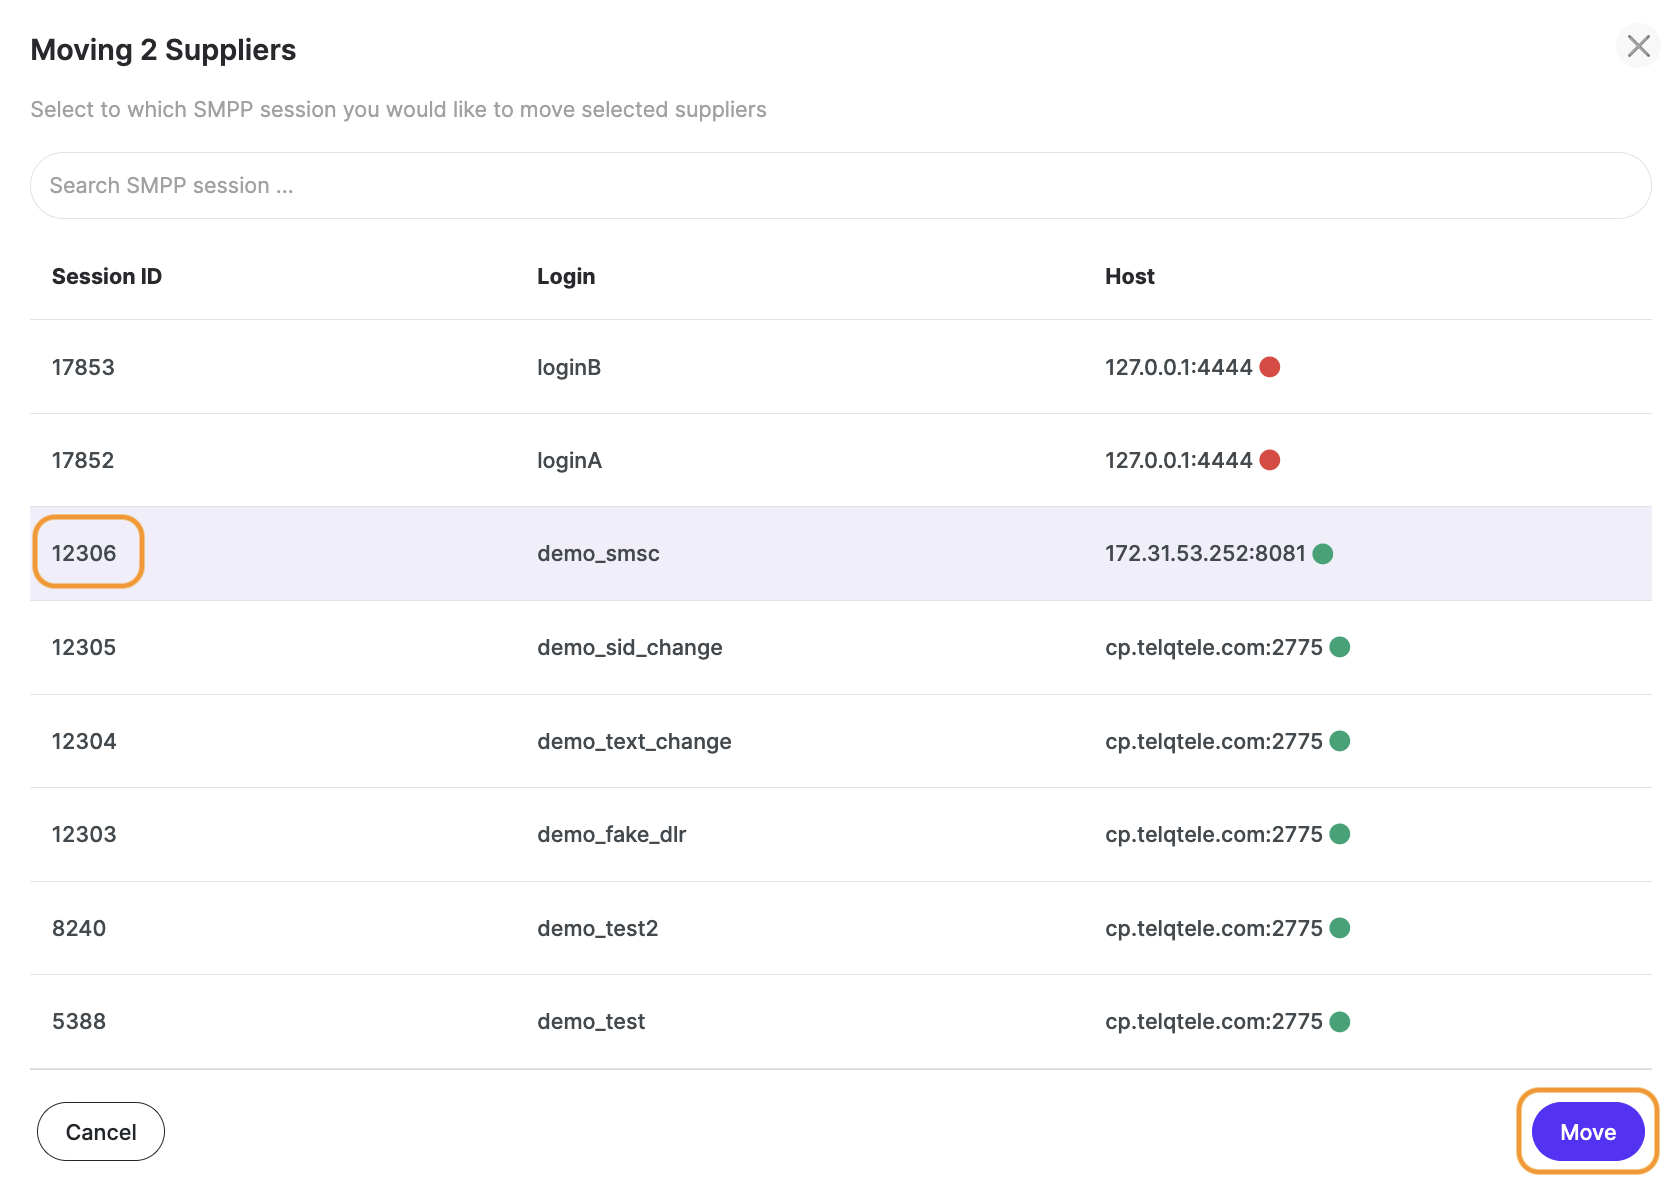The width and height of the screenshot is (1680, 1182).
Task: Click green status dot on demo_sid_change row
Action: [1340, 647]
